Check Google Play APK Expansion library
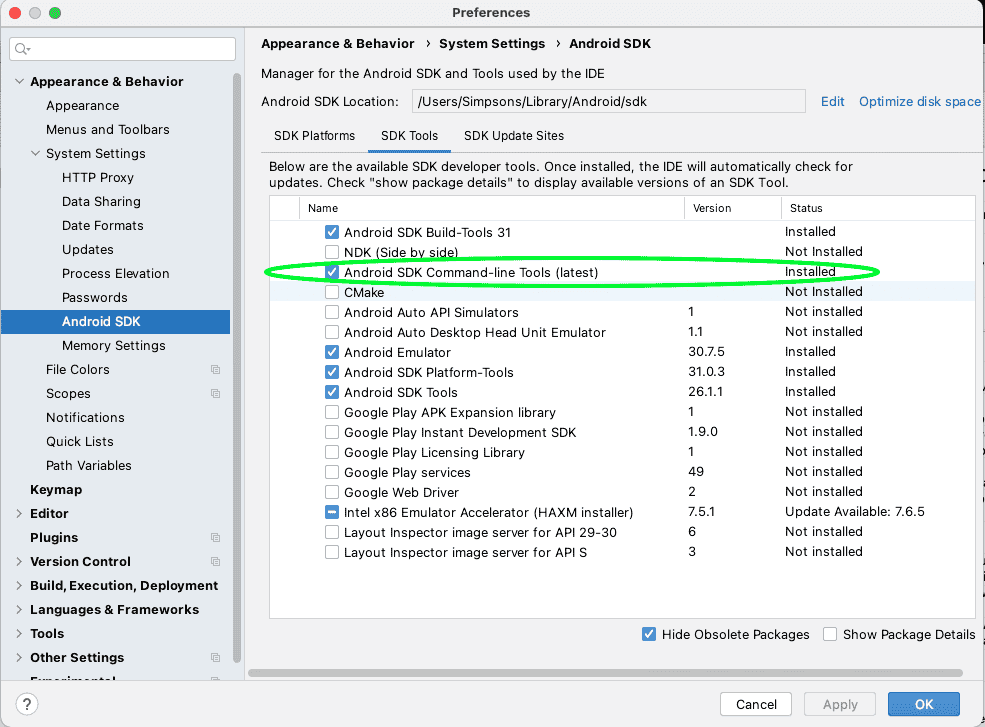Viewport: 985px width, 727px height. [332, 412]
